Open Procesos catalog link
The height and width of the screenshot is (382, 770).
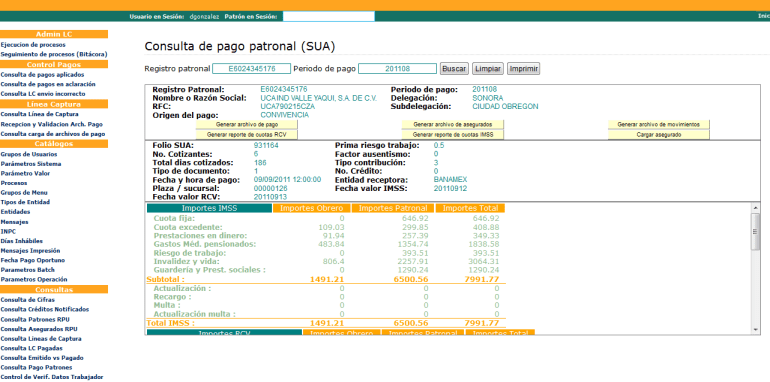(14, 183)
